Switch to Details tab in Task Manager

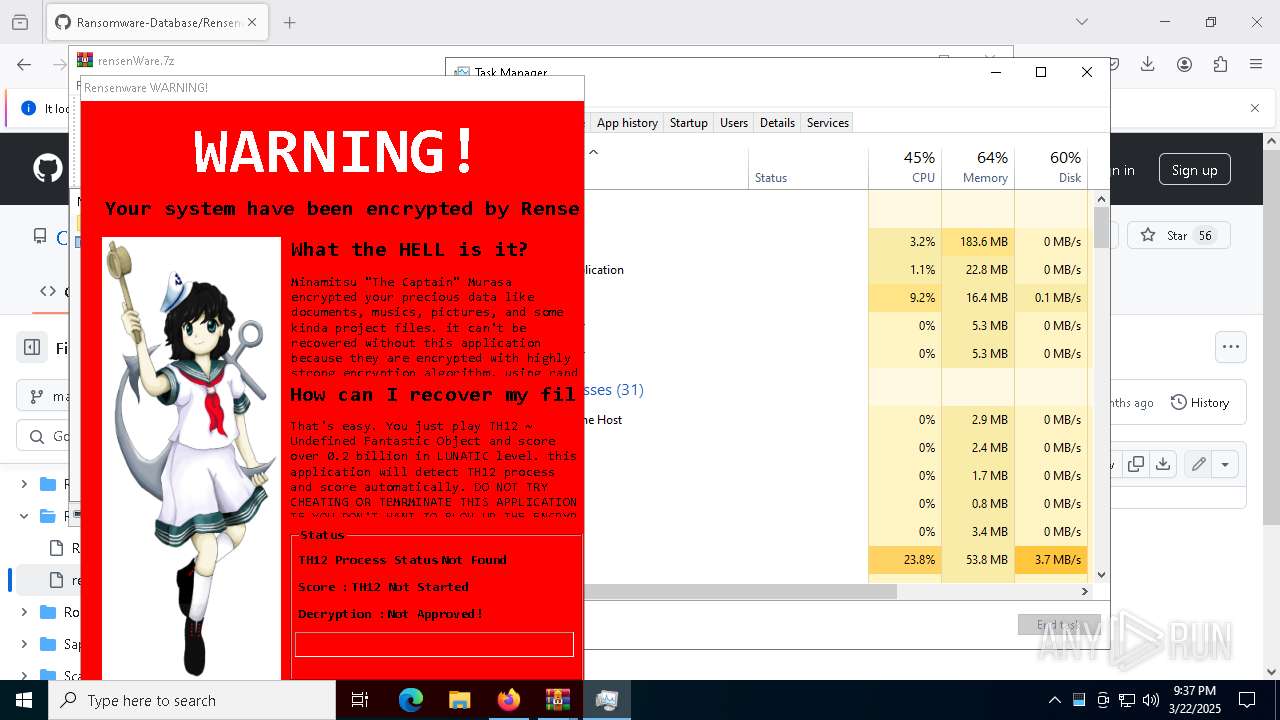click(777, 123)
